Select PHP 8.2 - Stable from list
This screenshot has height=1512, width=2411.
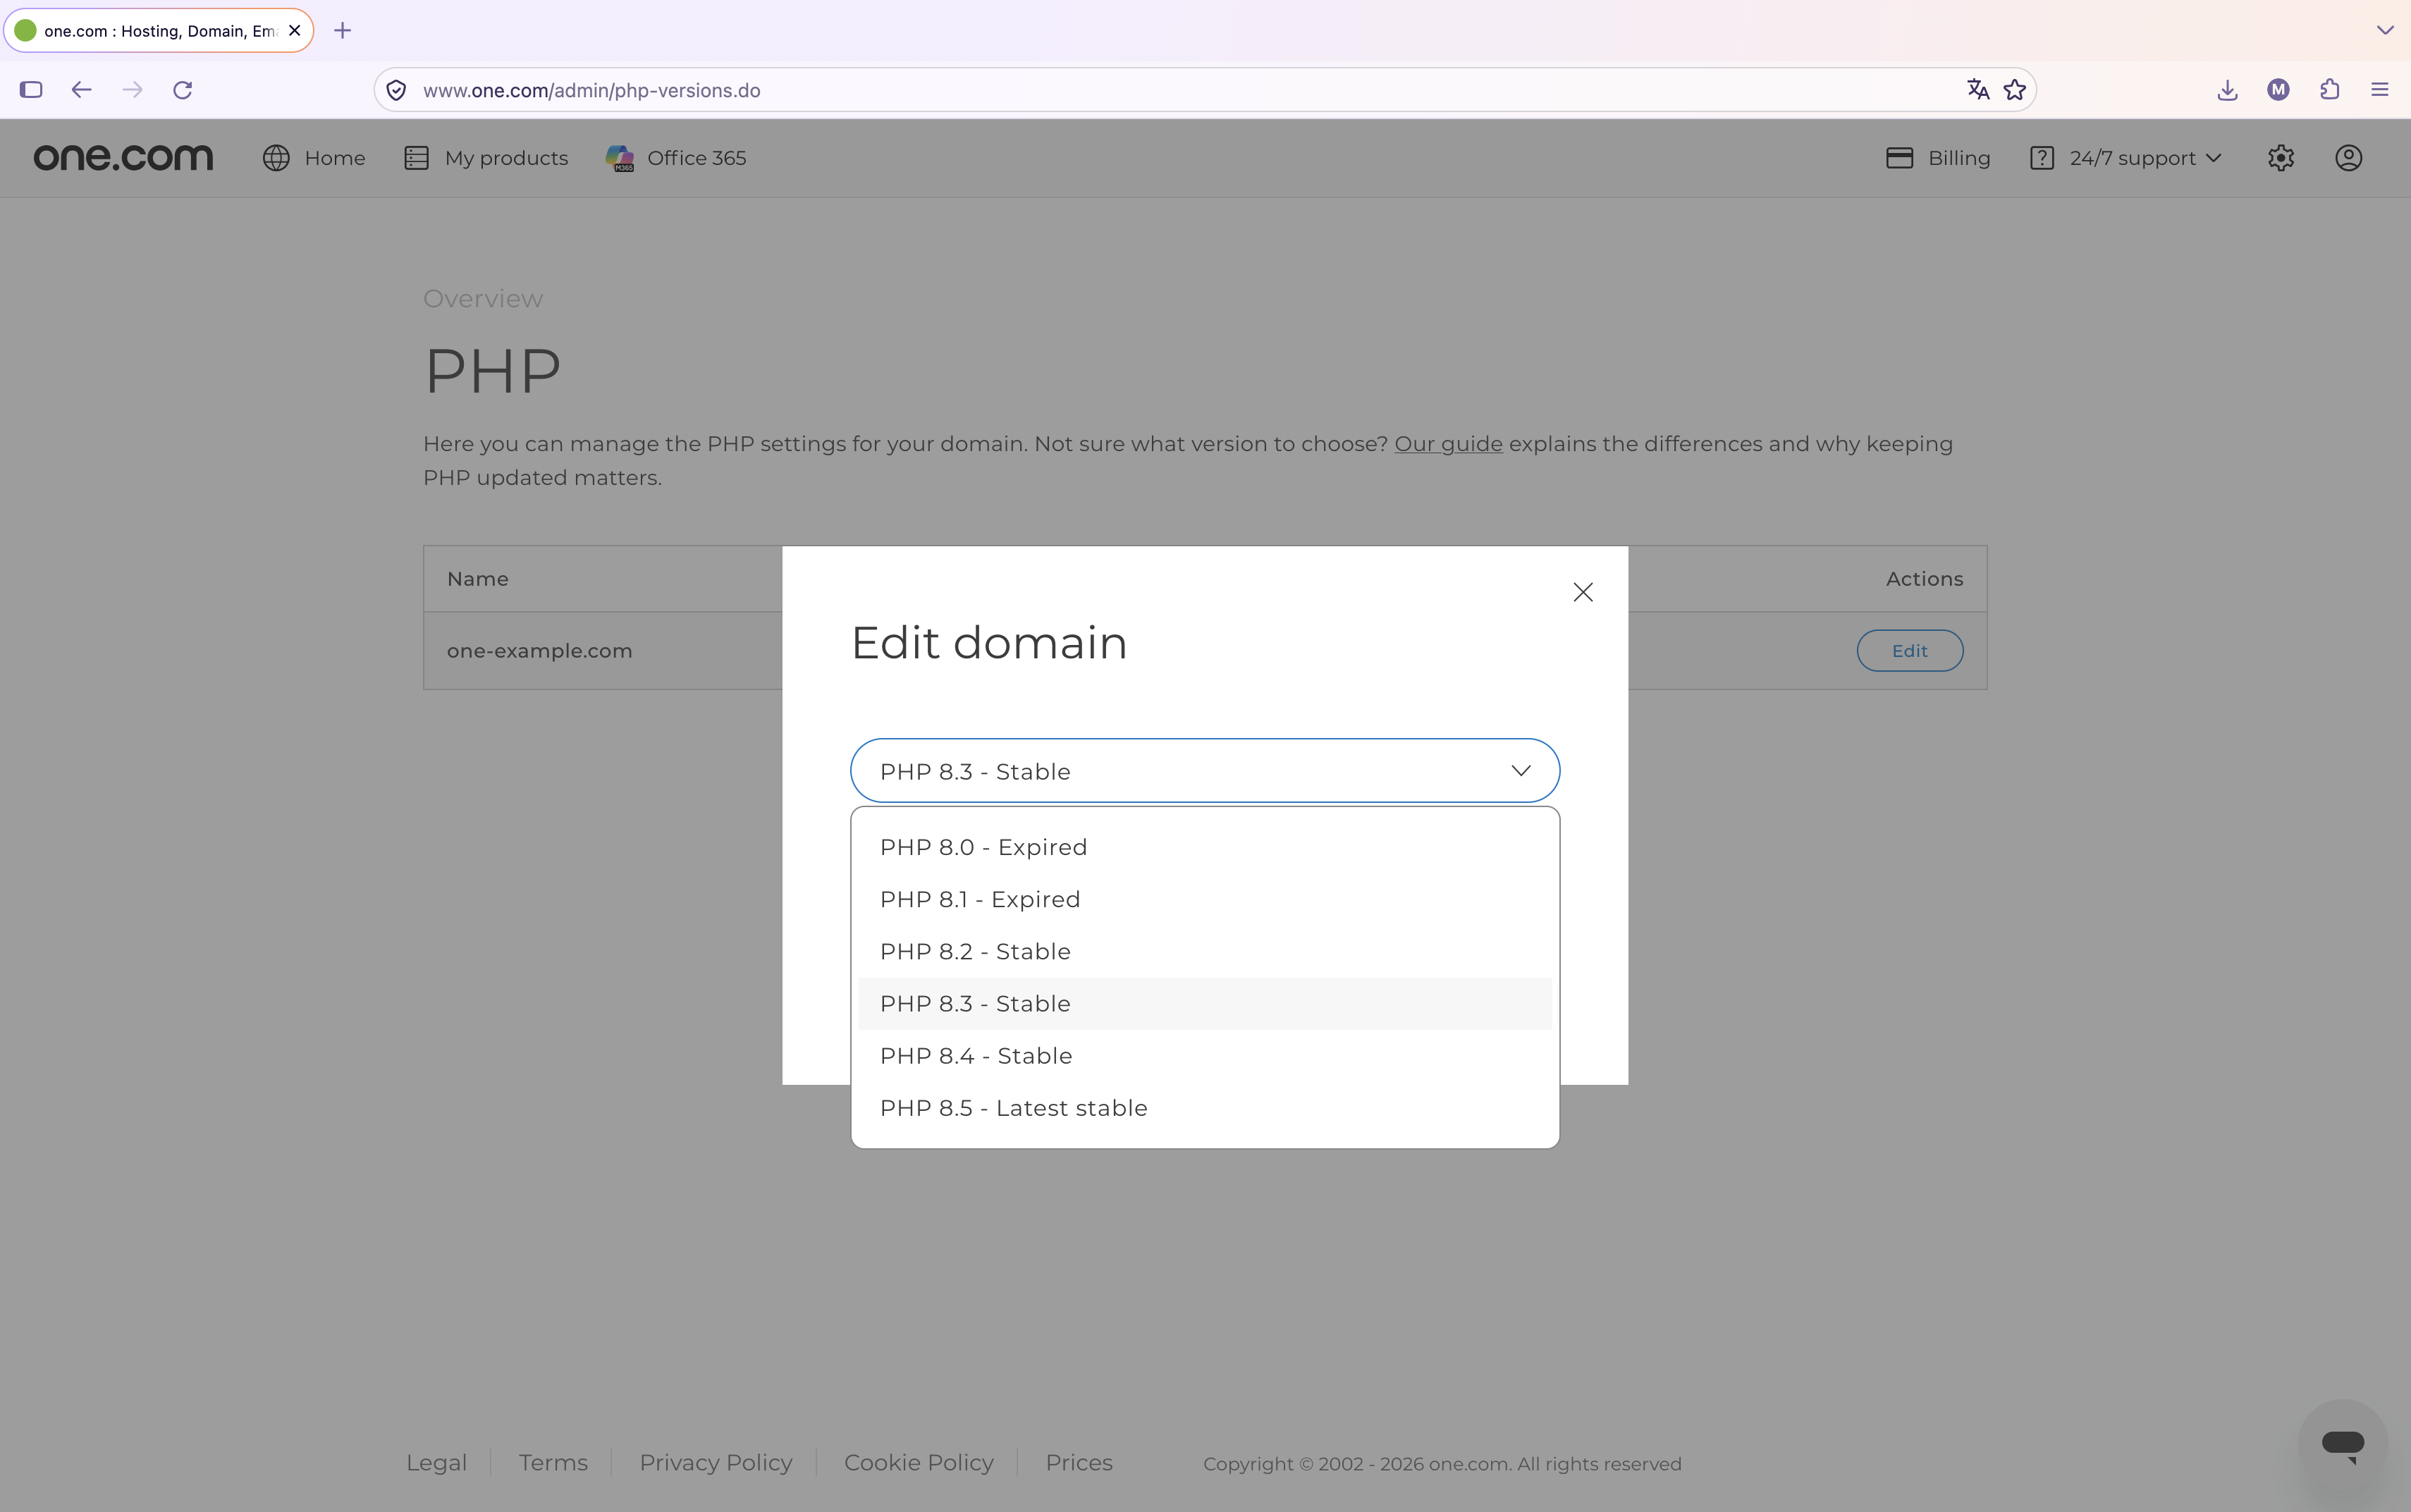(1205, 951)
